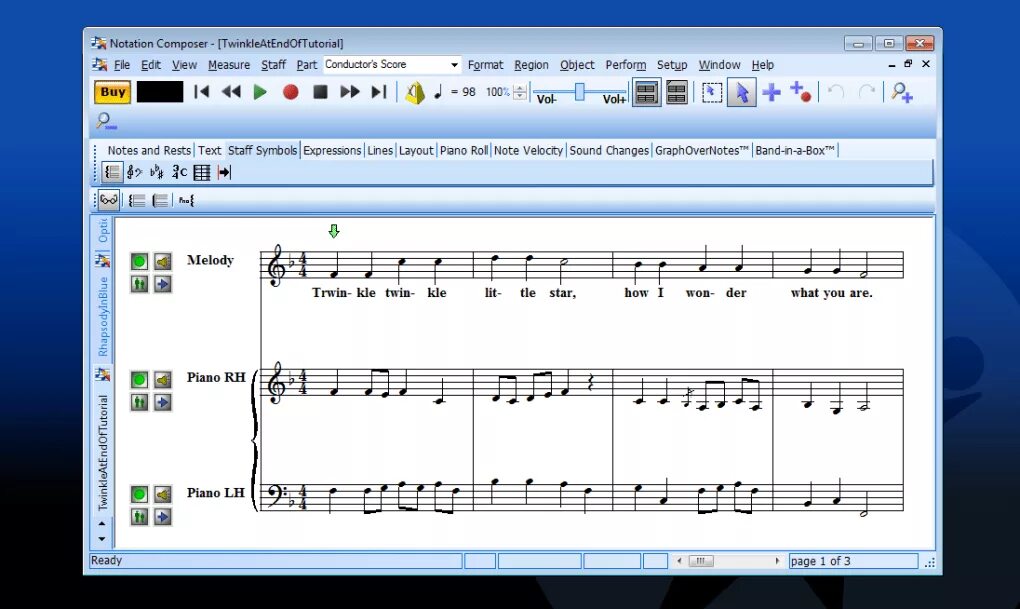Click green playback position arrow above Melody
The height and width of the screenshot is (609, 1020).
click(334, 231)
